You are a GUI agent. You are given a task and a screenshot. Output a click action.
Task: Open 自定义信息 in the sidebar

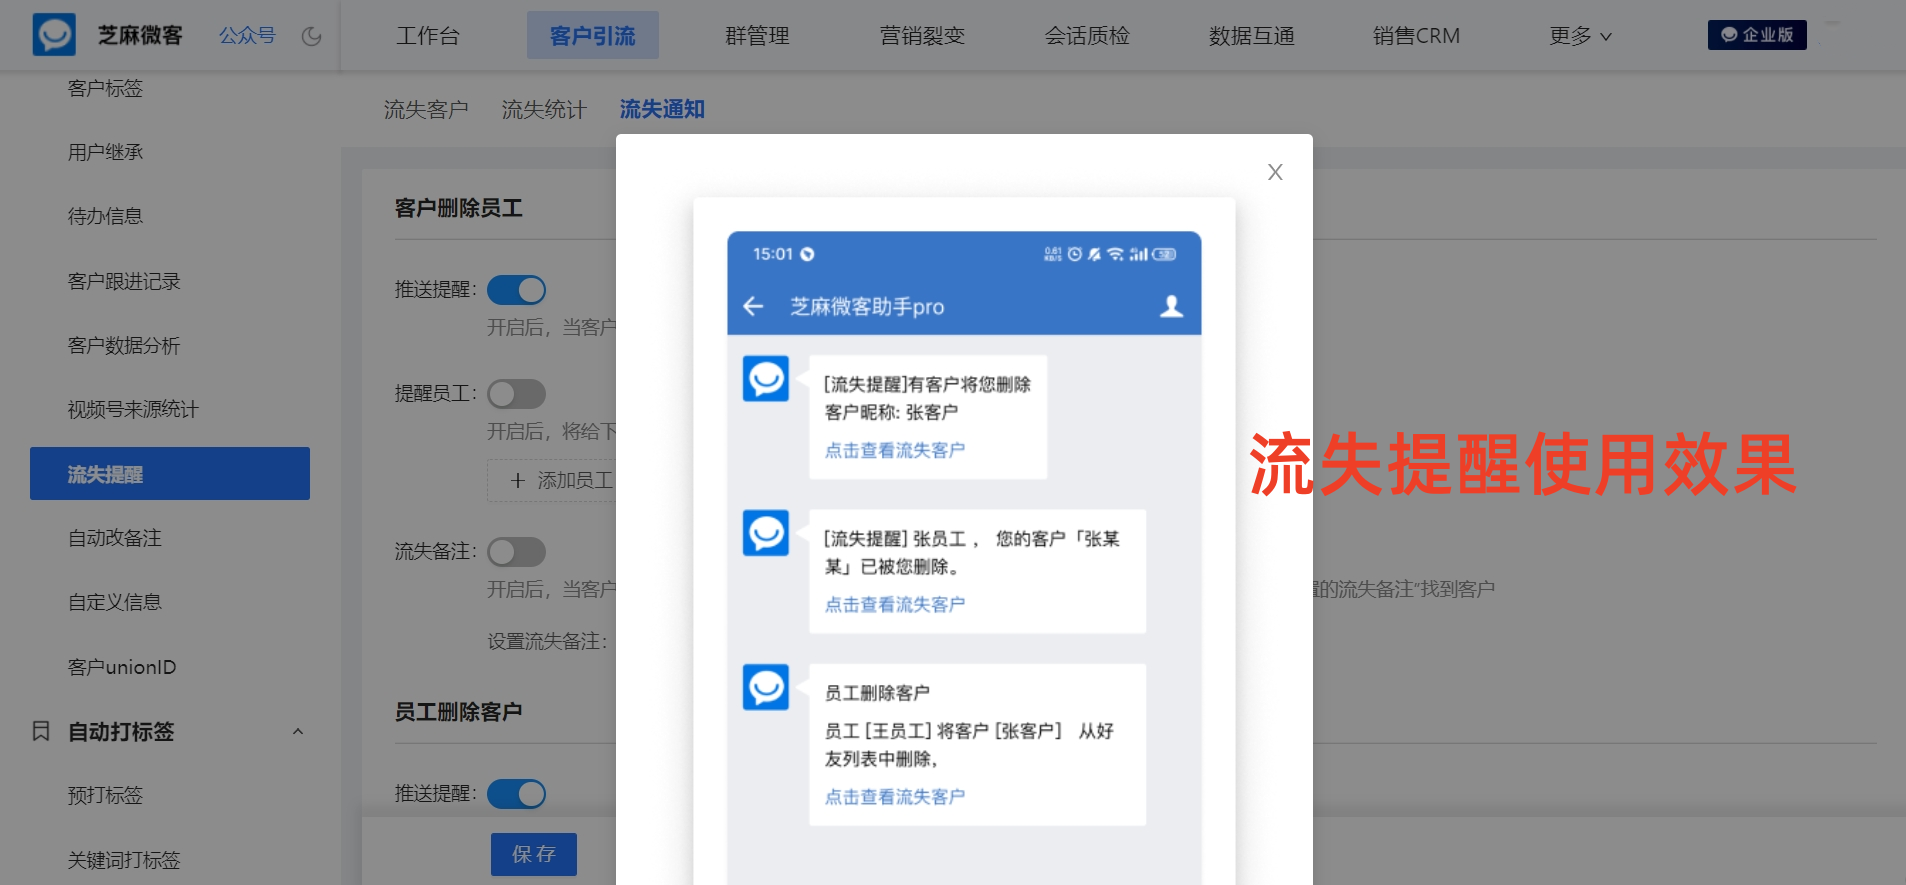click(115, 602)
